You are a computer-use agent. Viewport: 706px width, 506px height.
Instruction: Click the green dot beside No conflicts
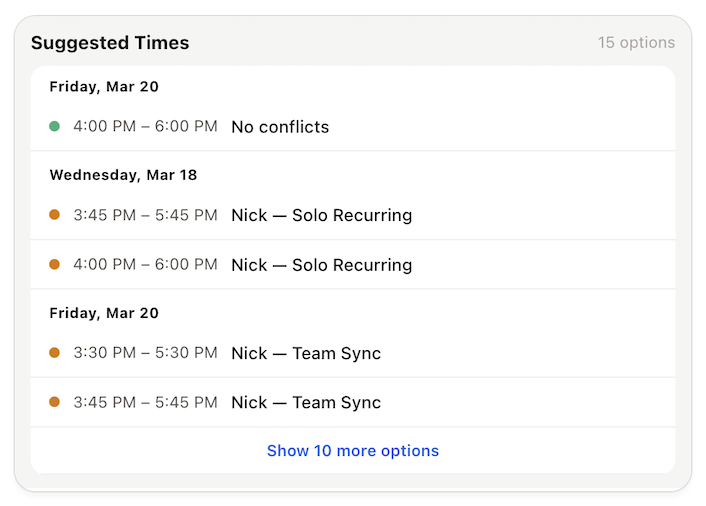tap(54, 127)
